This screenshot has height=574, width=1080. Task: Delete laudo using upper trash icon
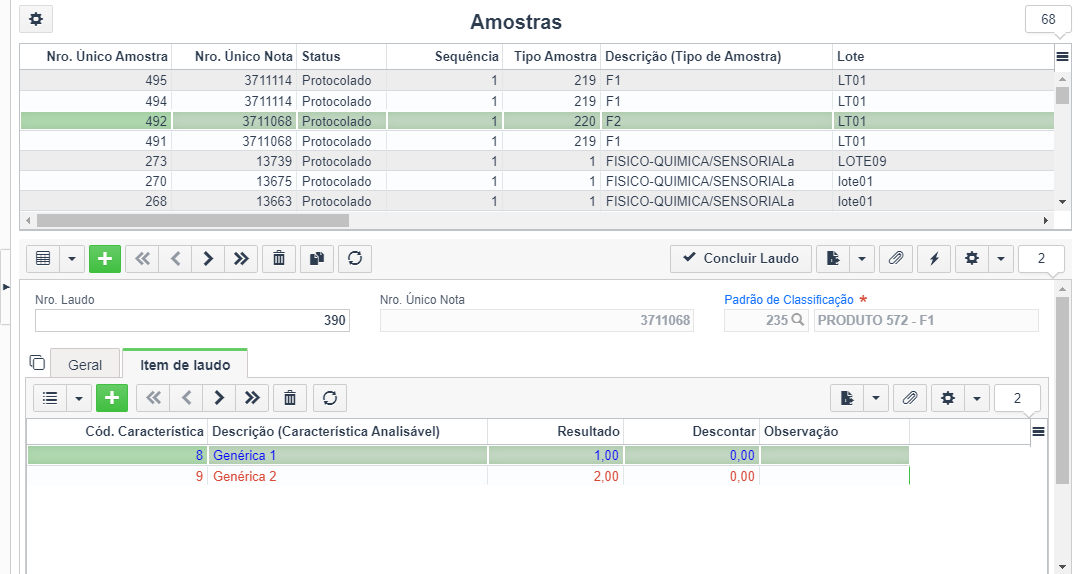[279, 258]
